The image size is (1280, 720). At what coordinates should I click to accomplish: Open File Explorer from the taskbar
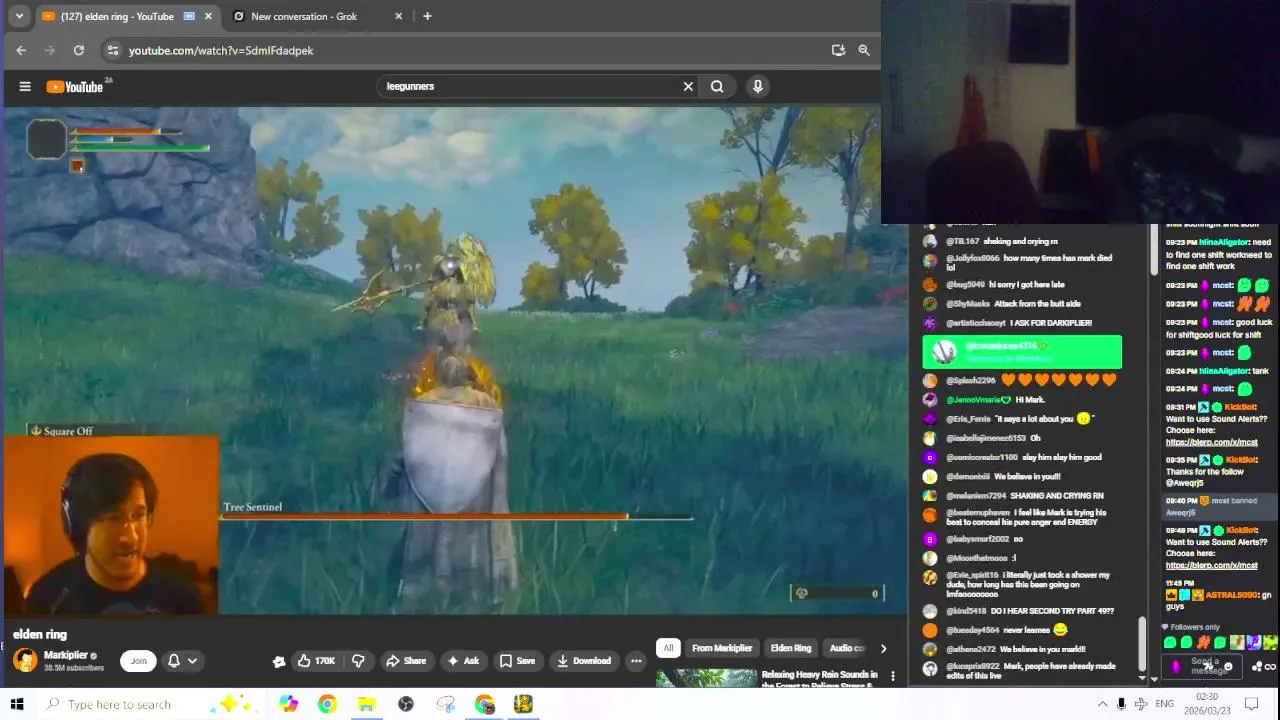pos(366,704)
